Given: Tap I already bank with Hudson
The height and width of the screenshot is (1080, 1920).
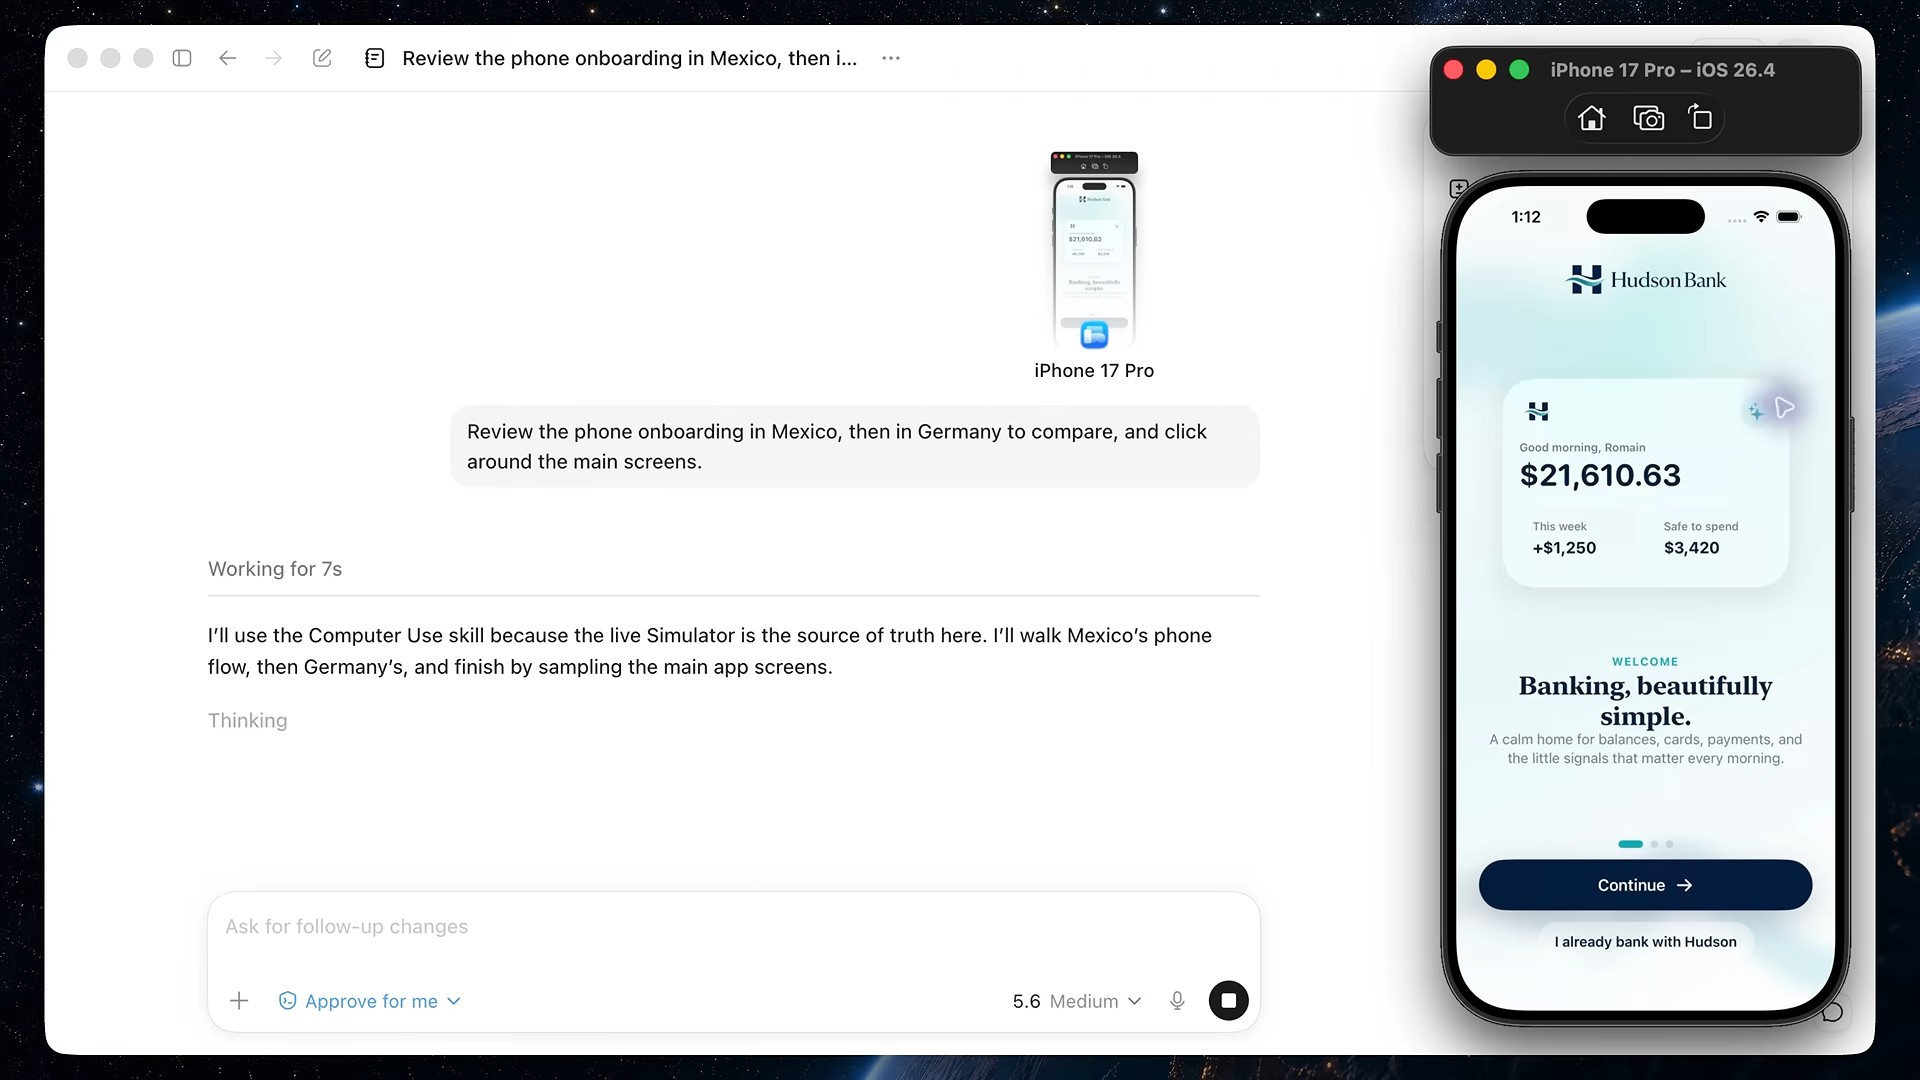Looking at the screenshot, I should click(1645, 942).
